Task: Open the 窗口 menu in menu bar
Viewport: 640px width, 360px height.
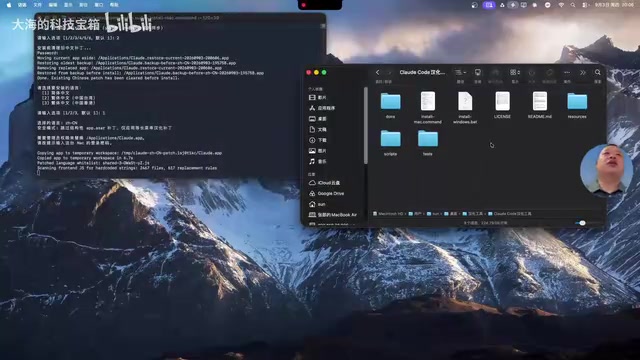Action: [99, 5]
